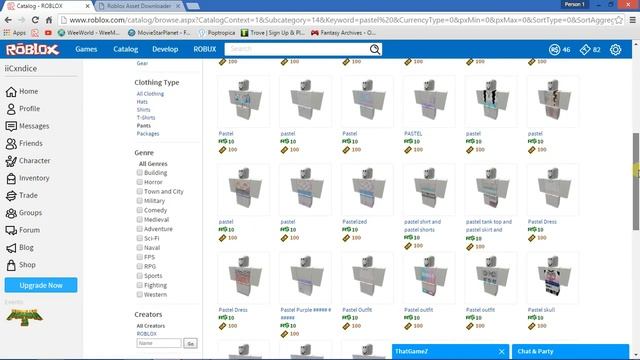Open the Pastelized item link

355,222
